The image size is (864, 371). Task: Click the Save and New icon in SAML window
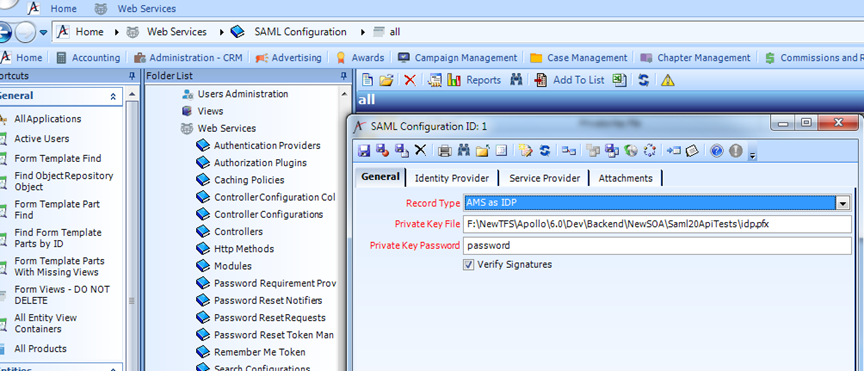[x=402, y=150]
